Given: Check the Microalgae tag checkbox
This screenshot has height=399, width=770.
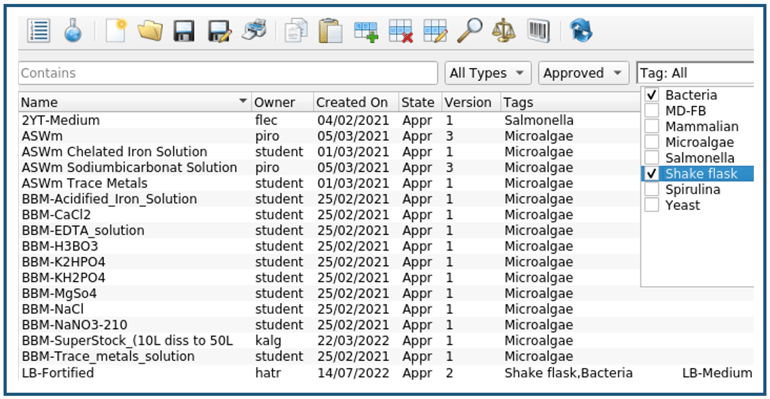Looking at the screenshot, I should 652,142.
